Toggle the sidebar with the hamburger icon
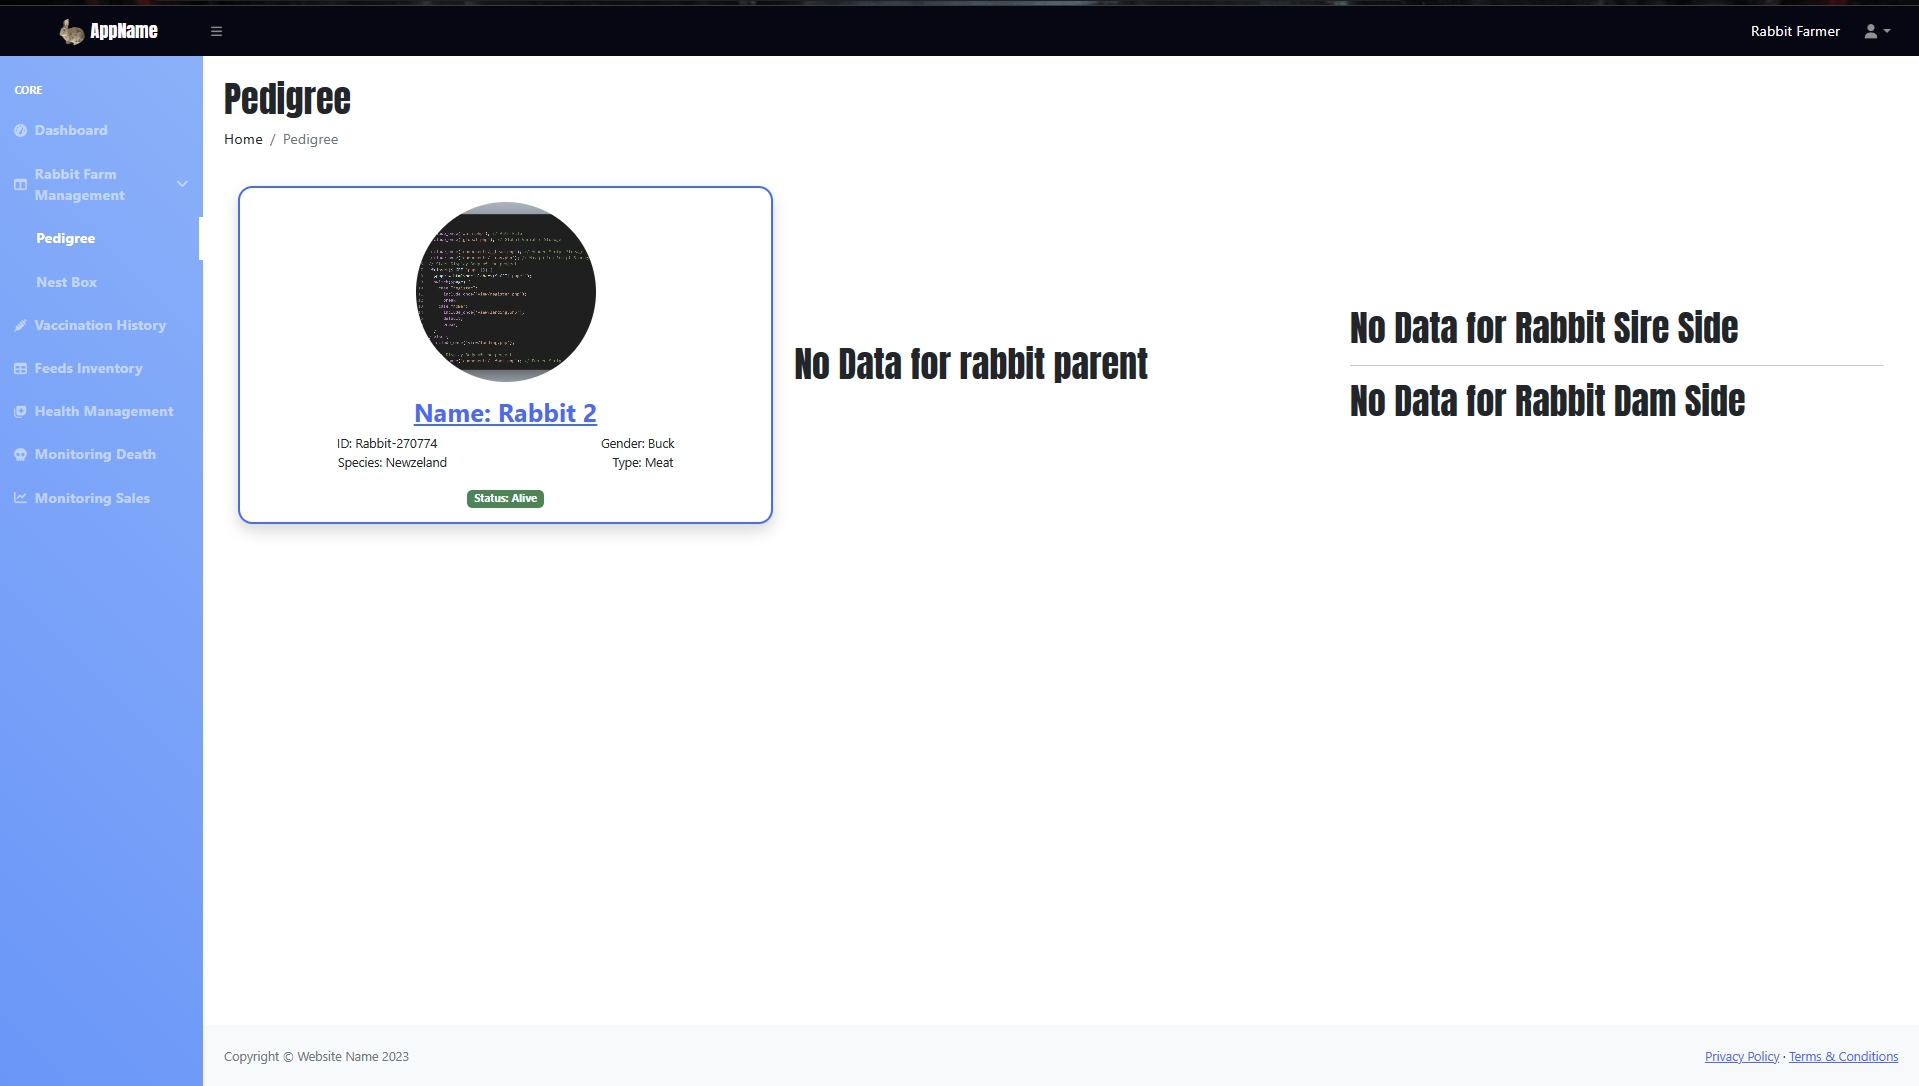1919x1086 pixels. coord(216,31)
